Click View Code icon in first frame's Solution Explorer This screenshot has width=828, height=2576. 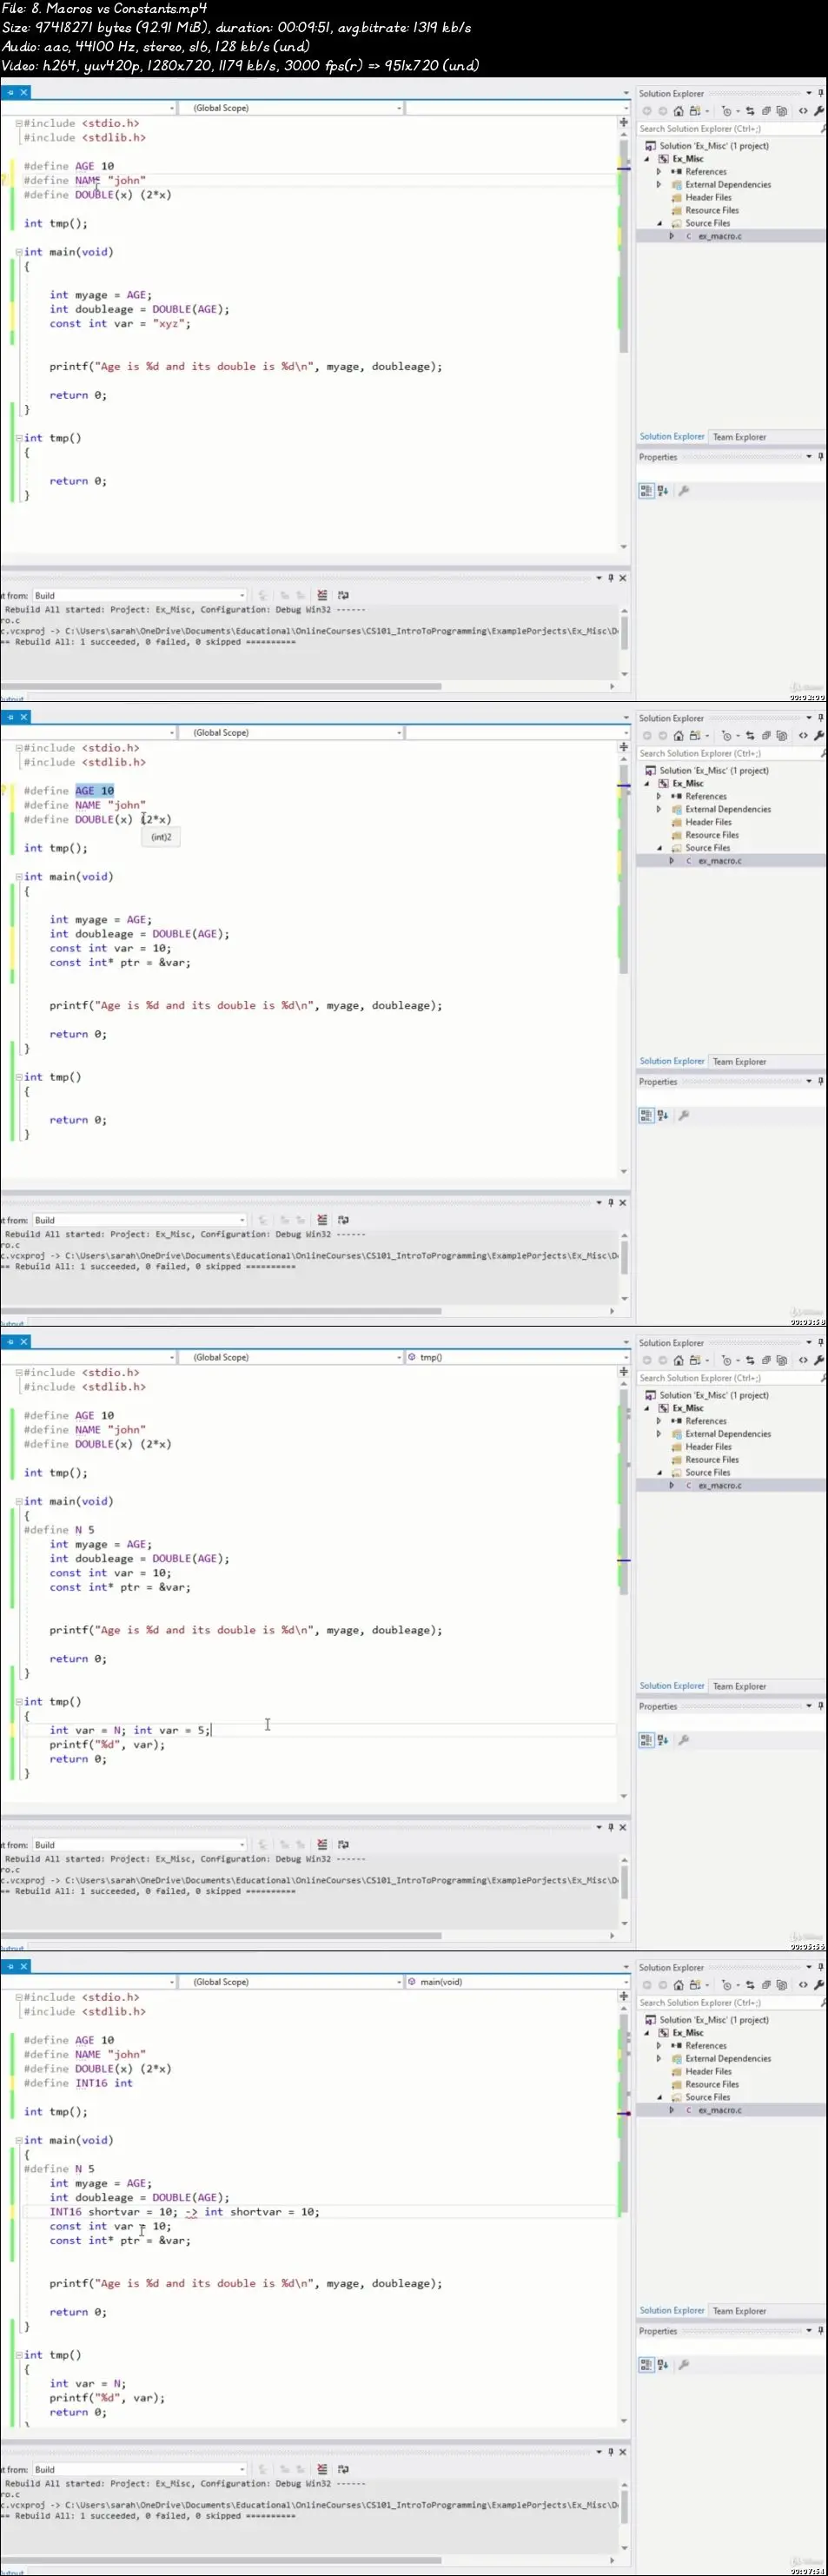[803, 111]
